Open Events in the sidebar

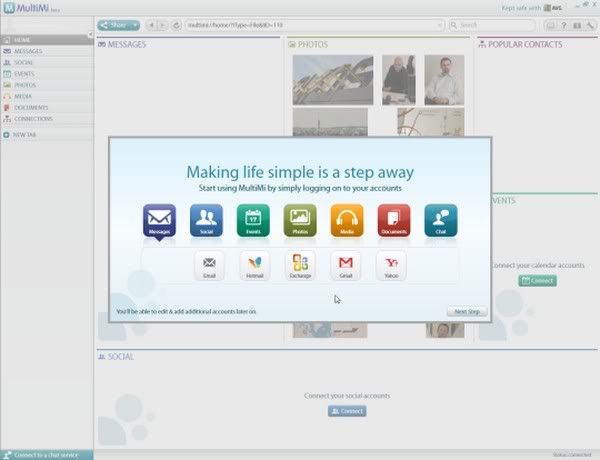tap(47, 73)
